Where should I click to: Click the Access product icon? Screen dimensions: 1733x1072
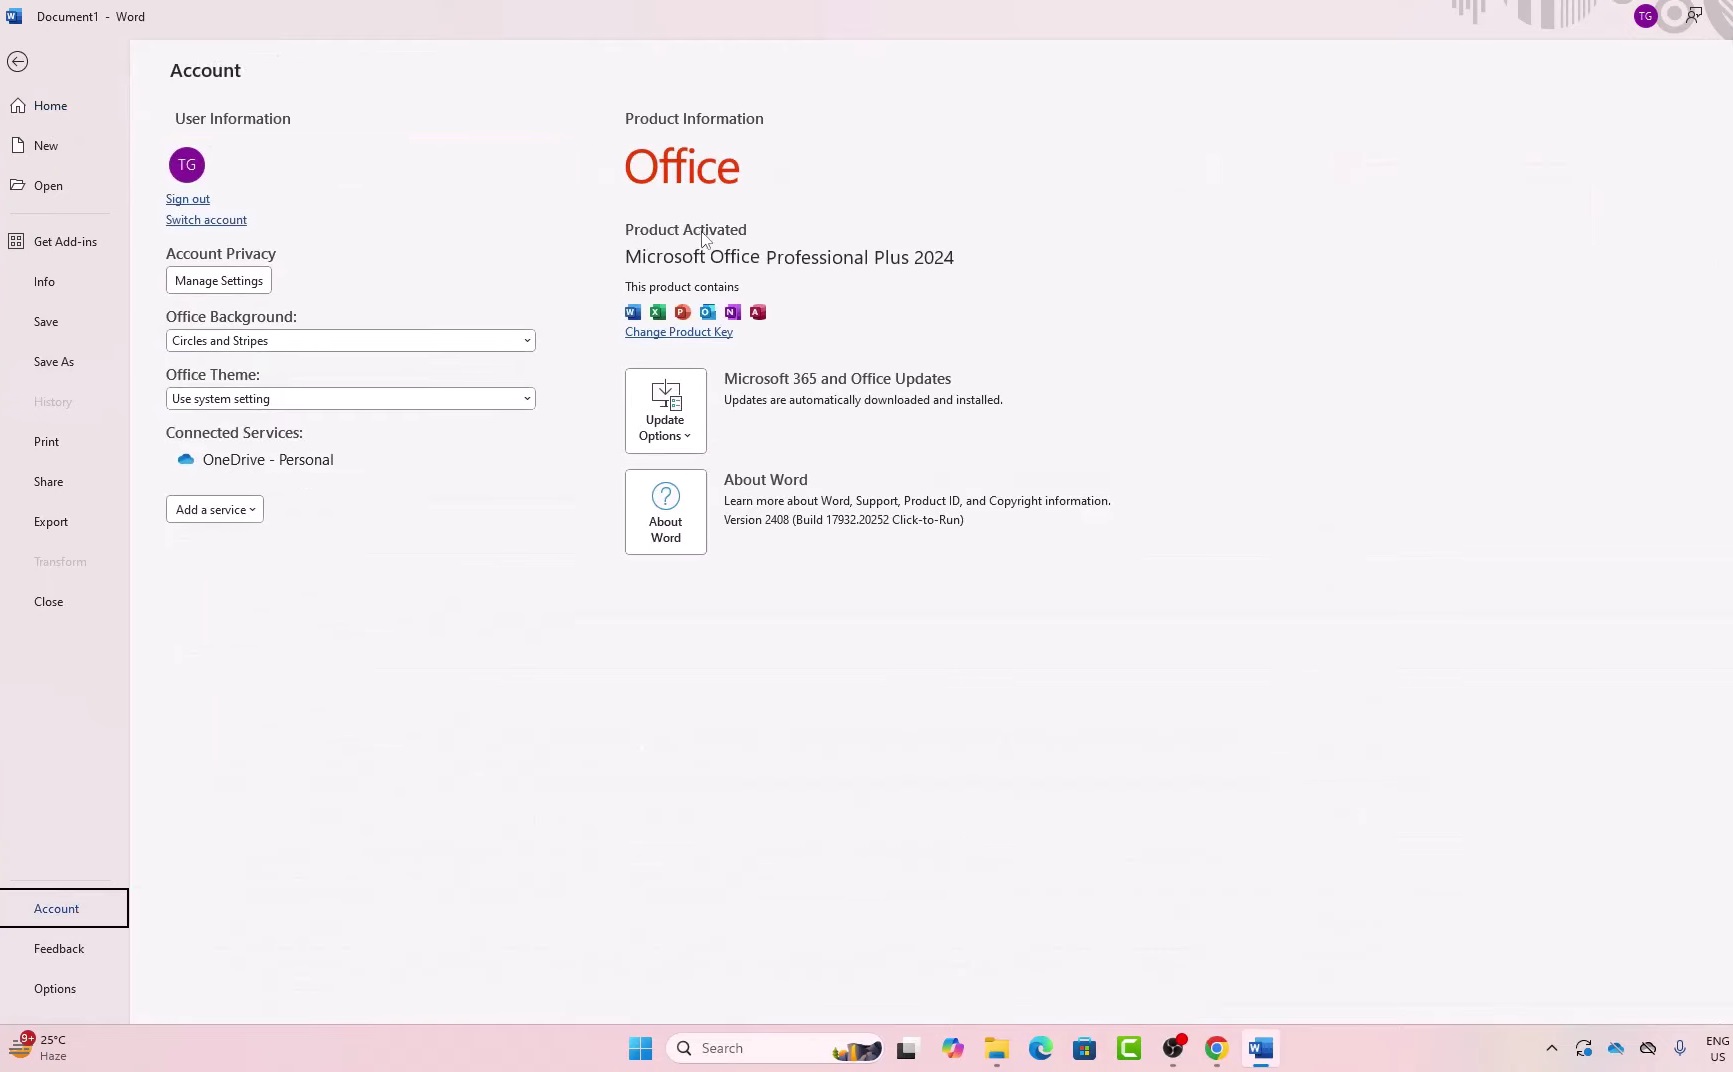(x=758, y=312)
